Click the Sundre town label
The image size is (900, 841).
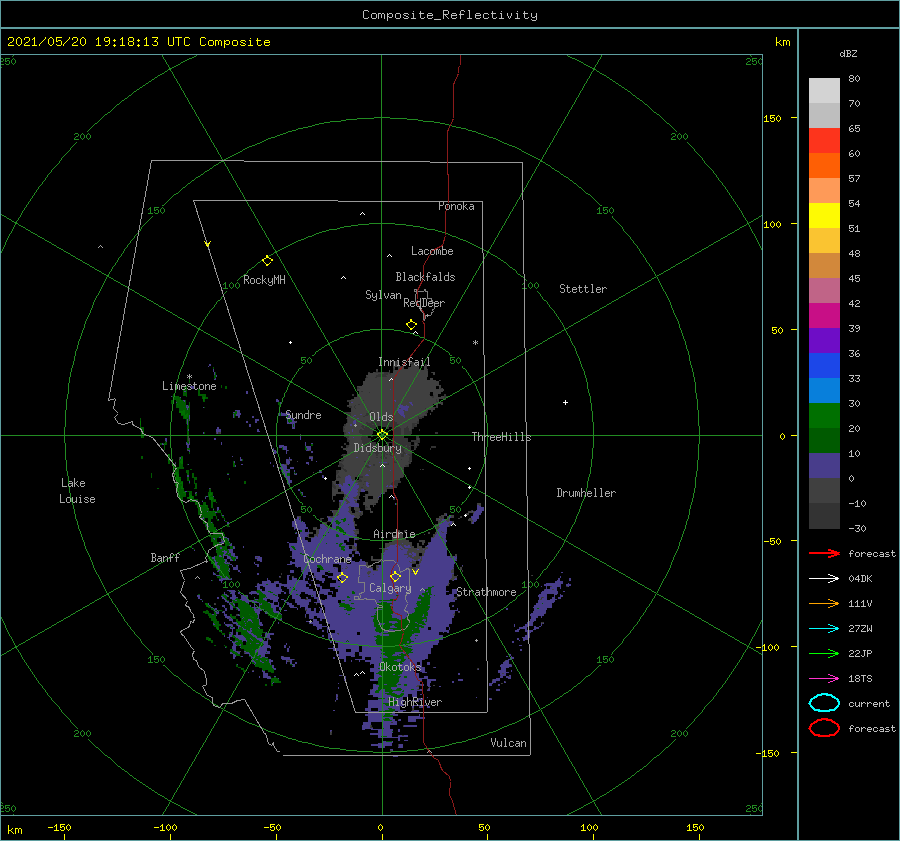coord(304,414)
